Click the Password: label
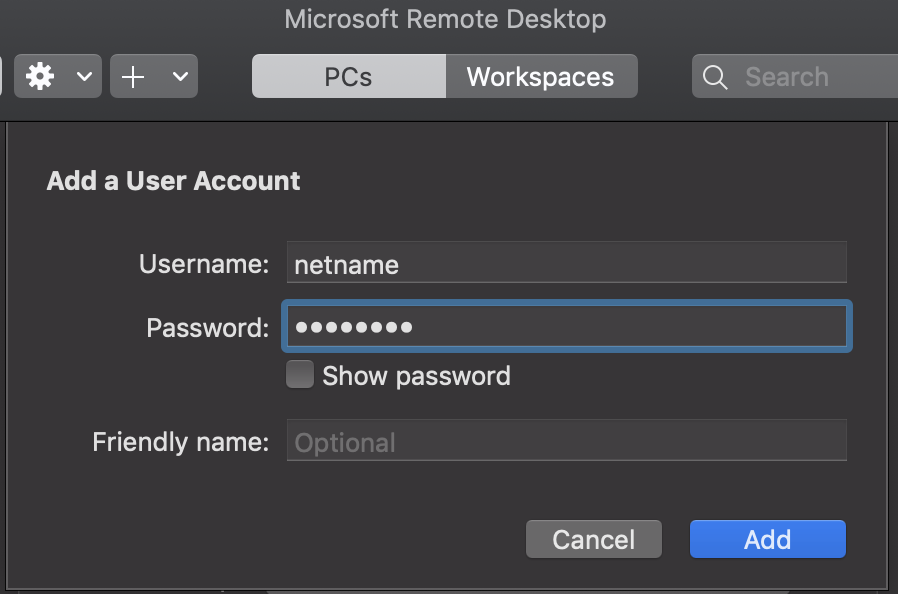 (x=207, y=328)
